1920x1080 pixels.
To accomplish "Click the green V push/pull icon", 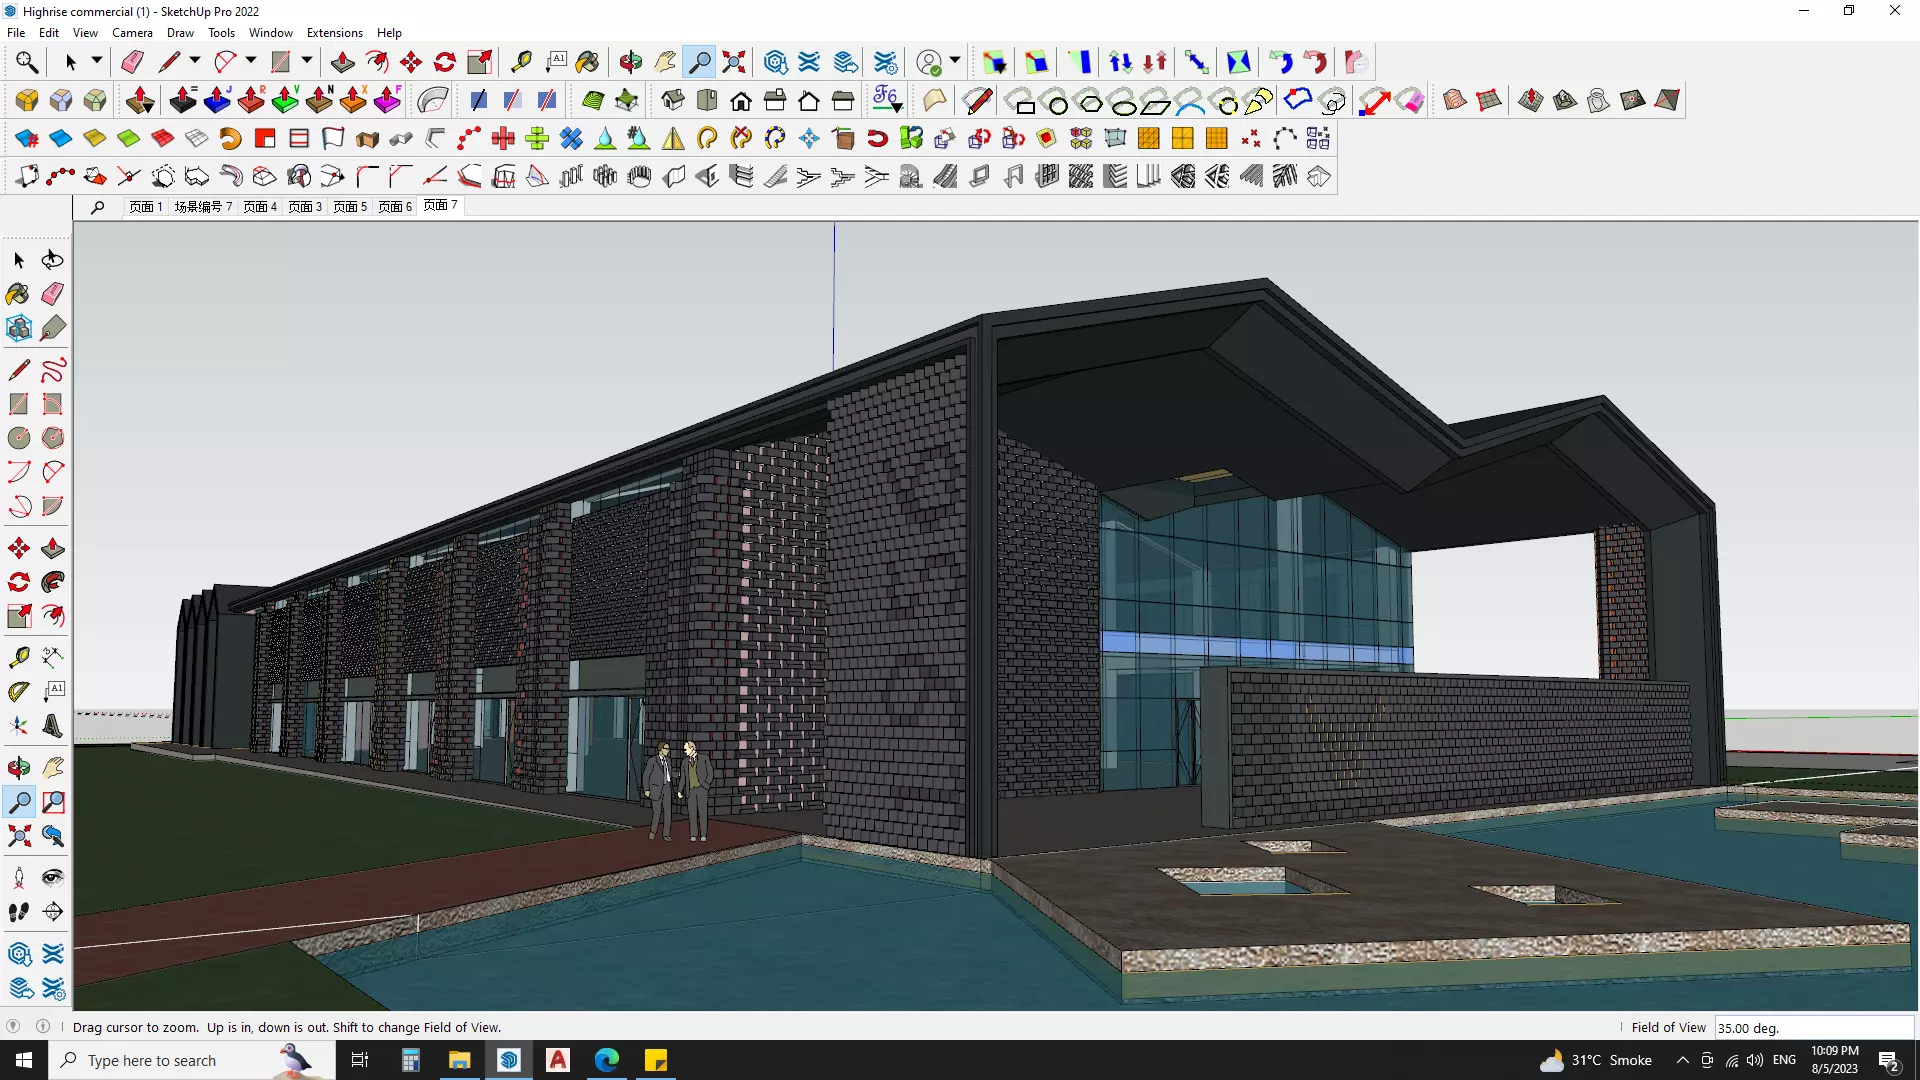I will pos(285,100).
